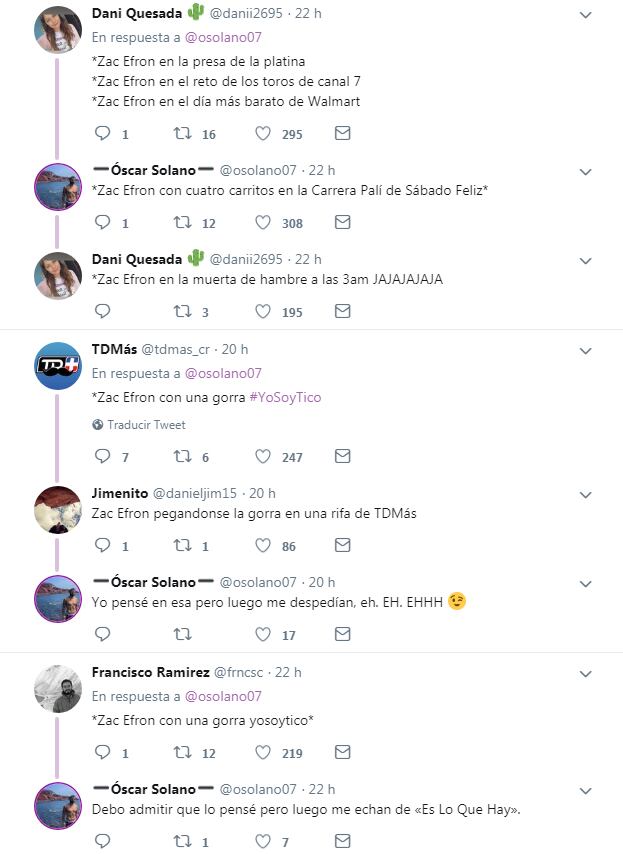Open the dropdown arrow on Francisco Ramirez's tweet

coord(587,673)
